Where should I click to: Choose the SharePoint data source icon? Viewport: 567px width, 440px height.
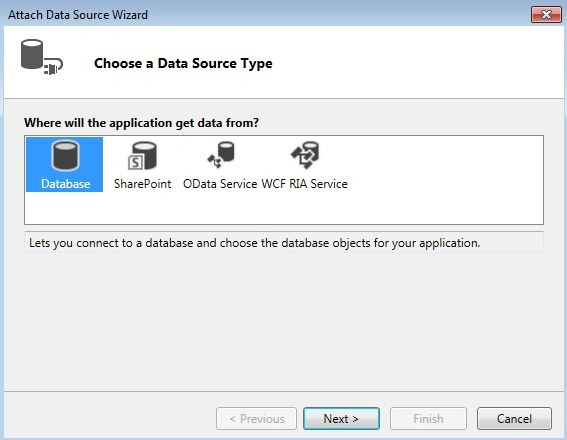[x=142, y=155]
